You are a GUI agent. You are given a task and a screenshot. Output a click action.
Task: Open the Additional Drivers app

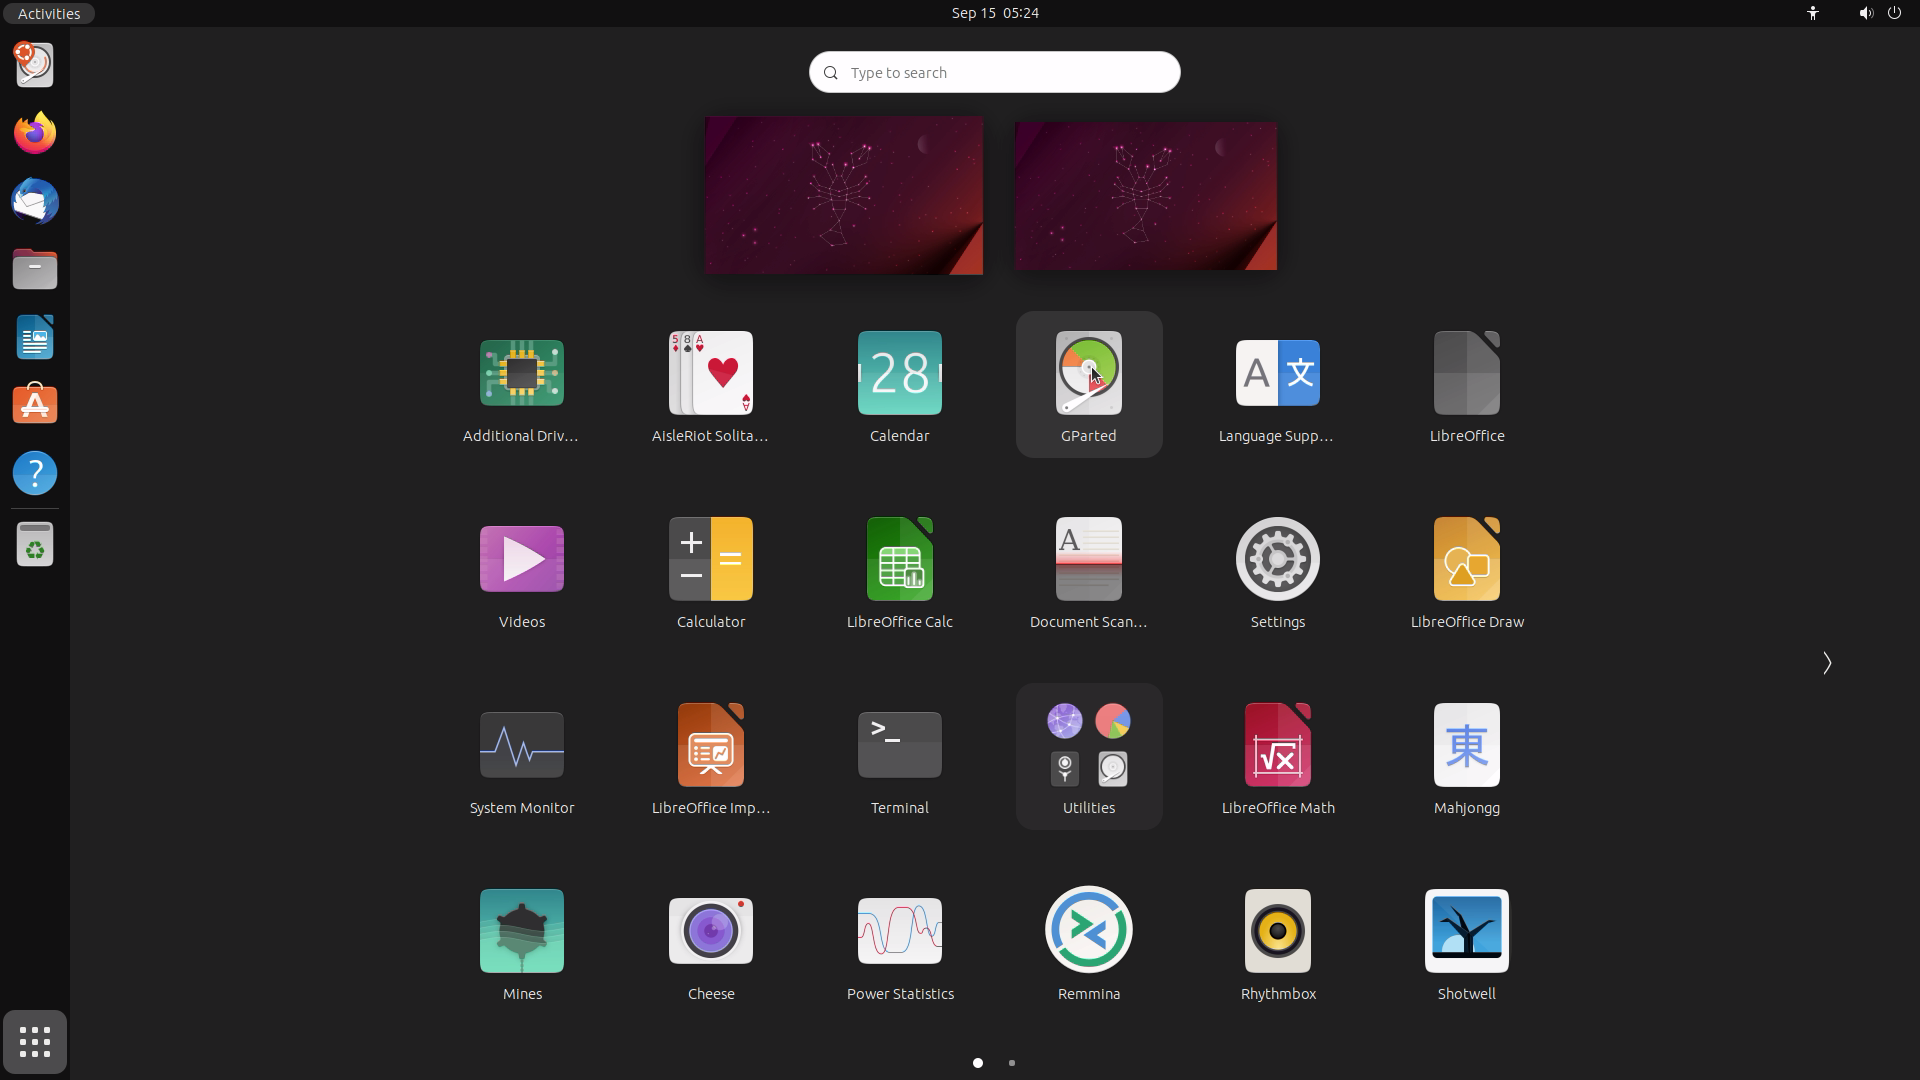[x=521, y=385]
